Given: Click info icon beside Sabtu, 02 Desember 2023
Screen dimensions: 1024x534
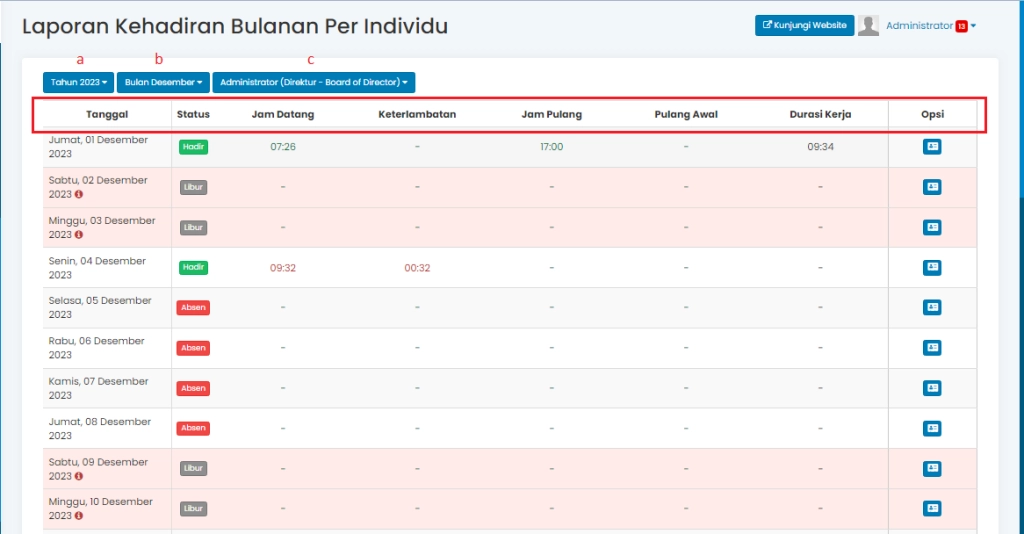Looking at the screenshot, I should tap(78, 195).
